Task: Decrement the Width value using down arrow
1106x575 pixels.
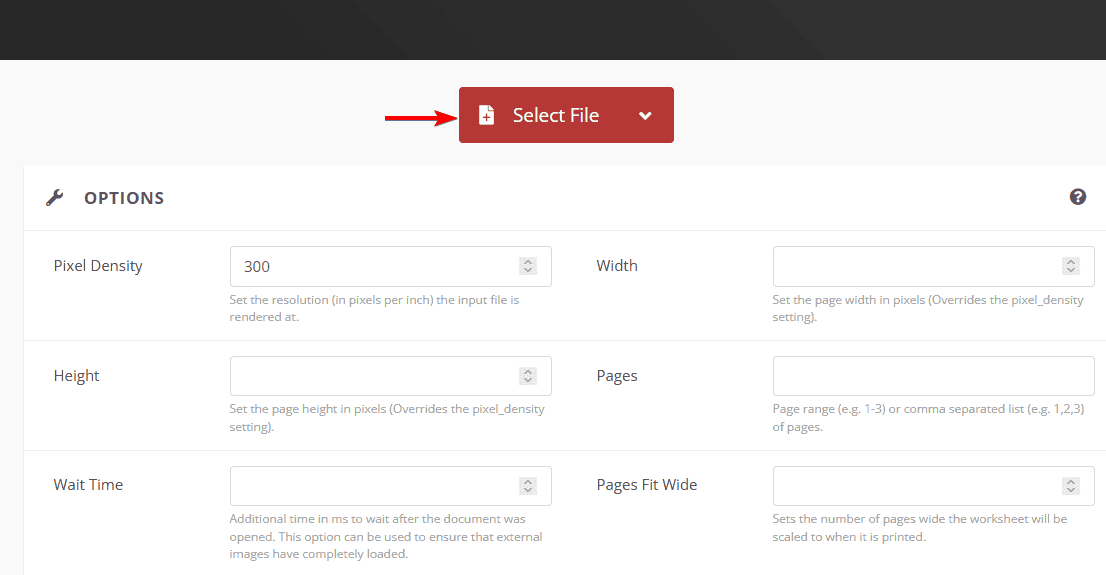Action: pos(1071,271)
